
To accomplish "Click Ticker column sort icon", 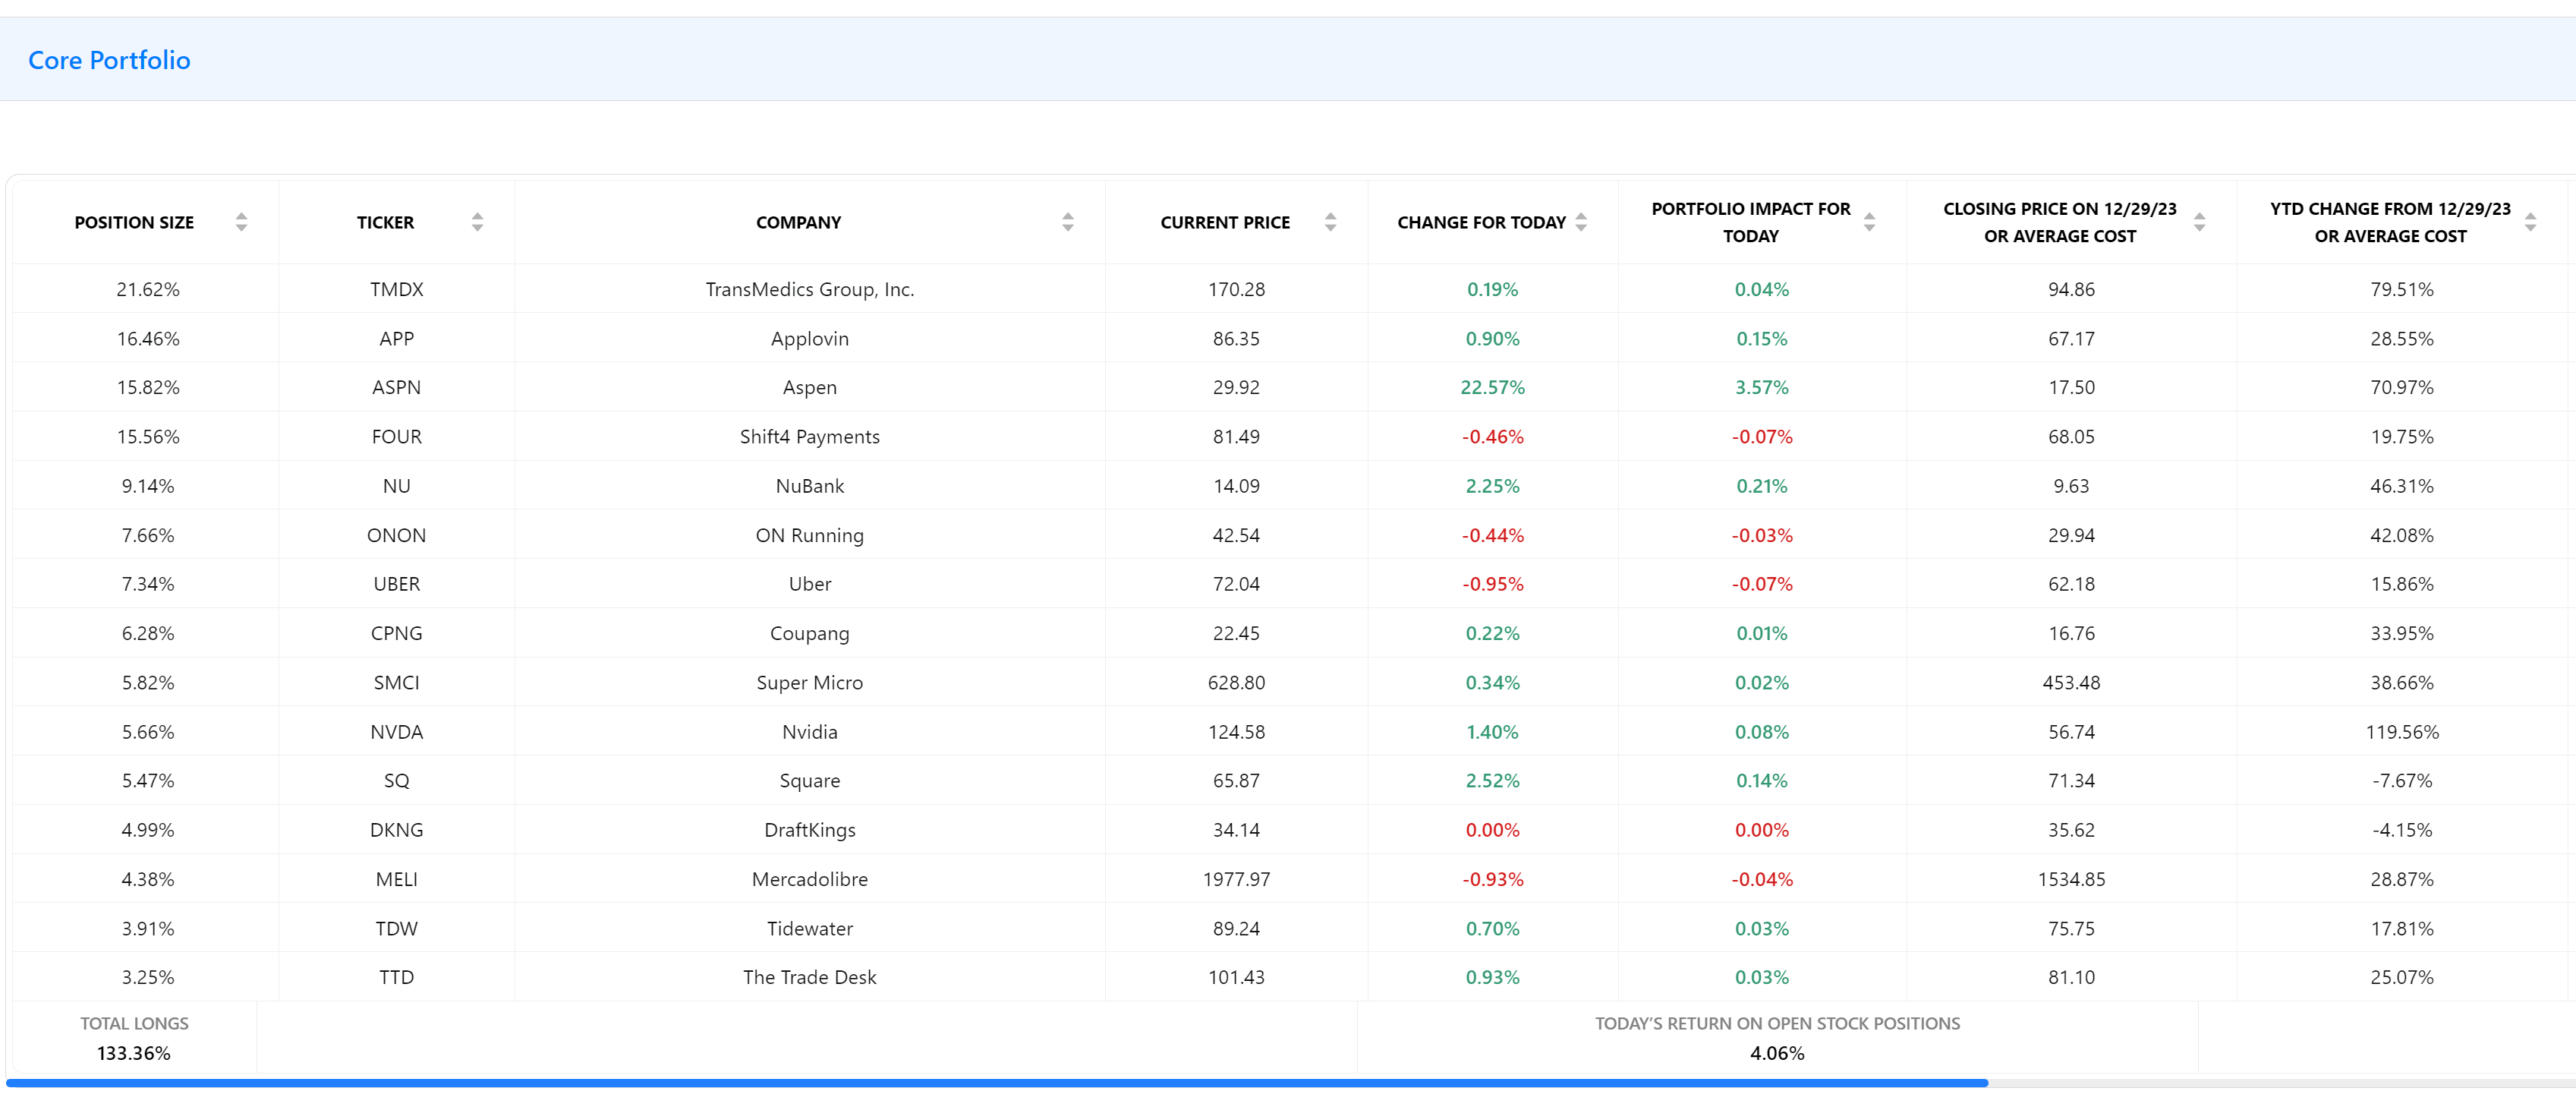I will point(477,222).
